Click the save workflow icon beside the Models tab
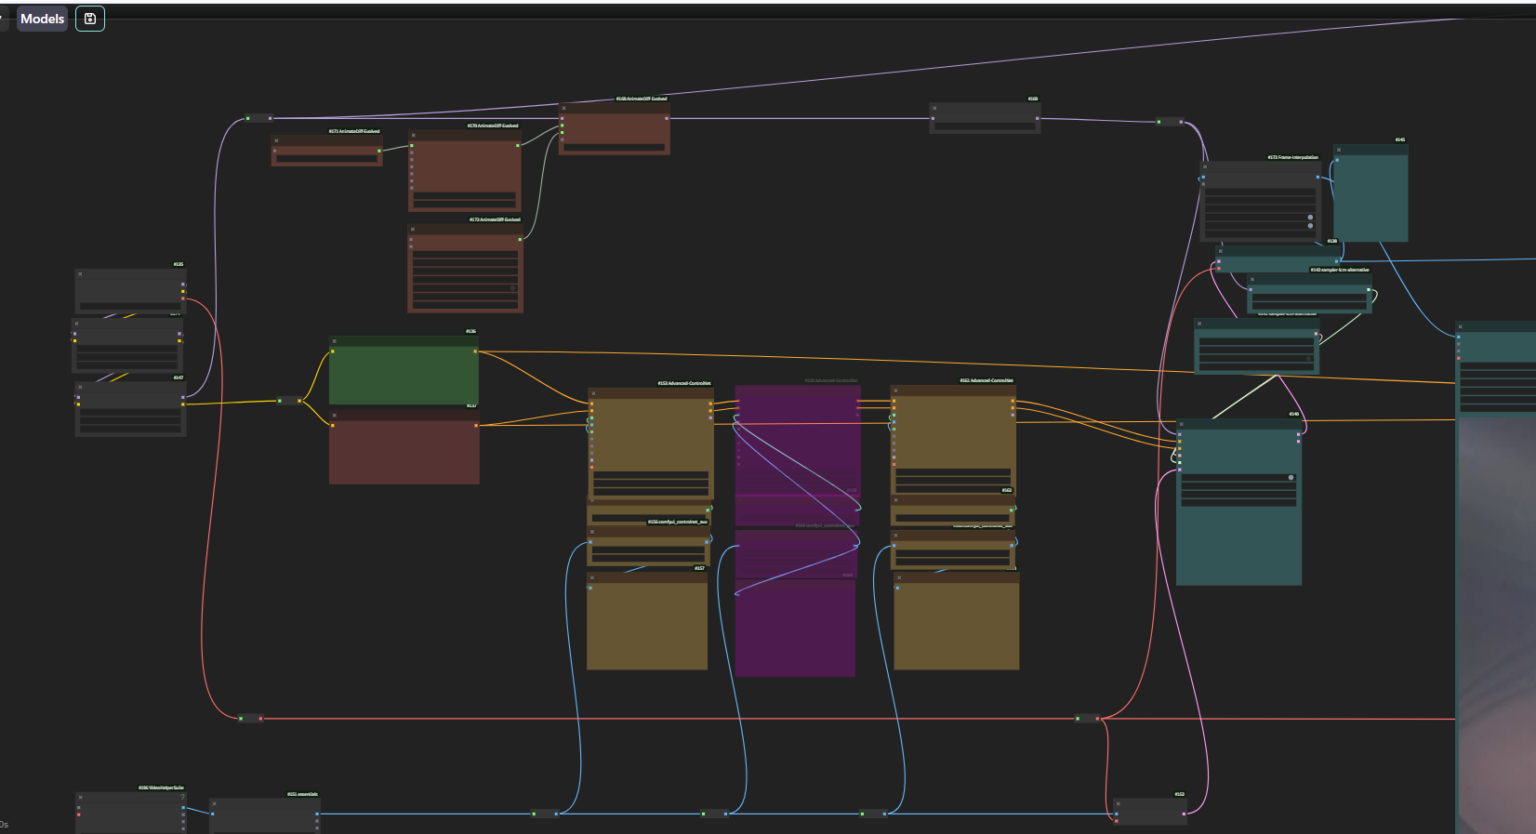The image size is (1536, 834). coord(89,18)
